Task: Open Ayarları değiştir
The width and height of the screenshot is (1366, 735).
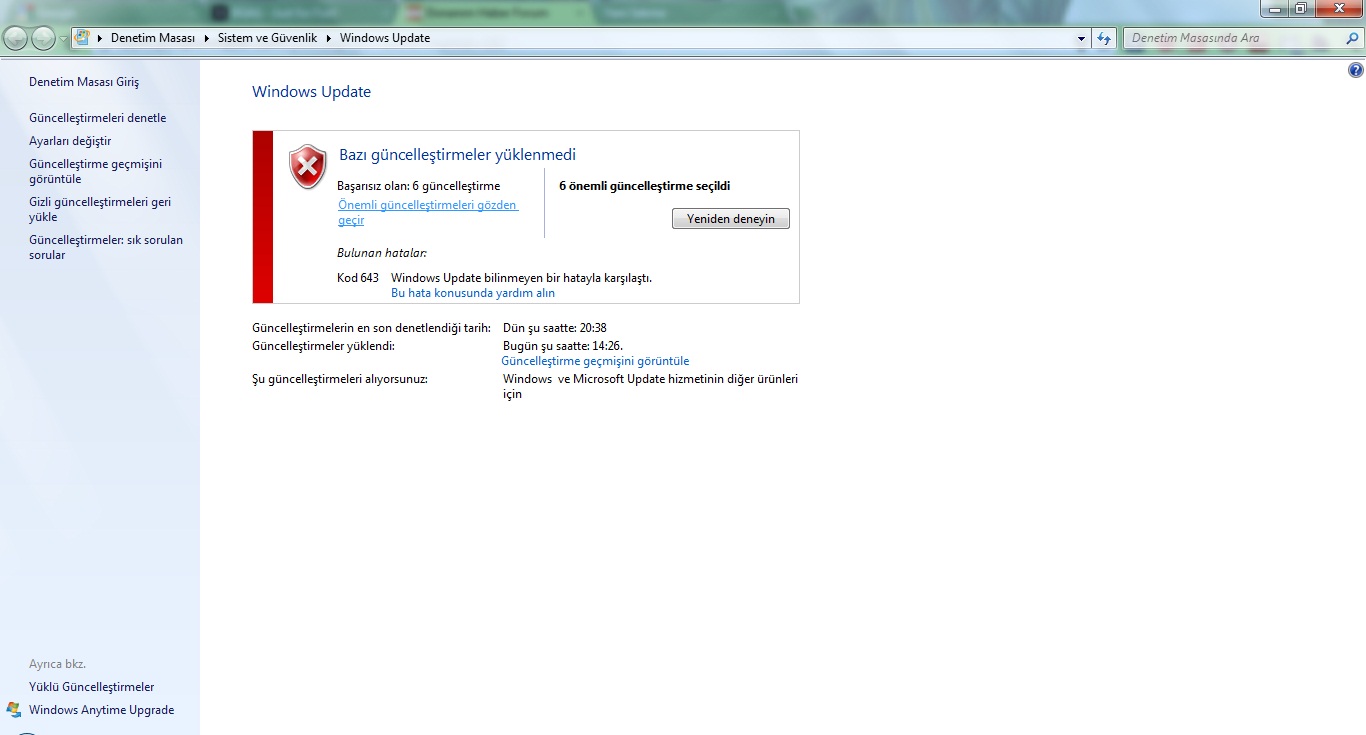Action: click(x=70, y=141)
